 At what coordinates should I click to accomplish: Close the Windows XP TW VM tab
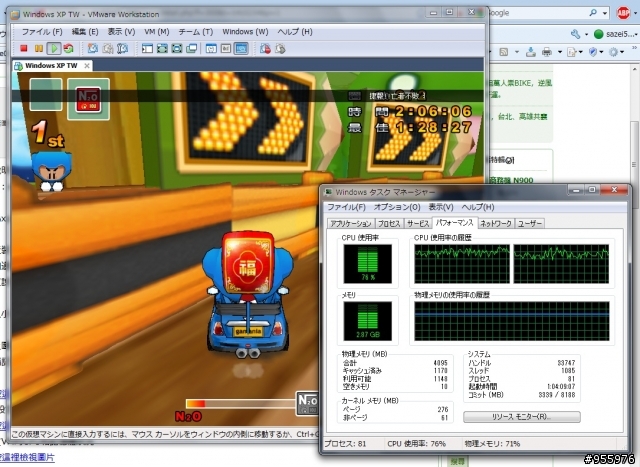[x=87, y=66]
